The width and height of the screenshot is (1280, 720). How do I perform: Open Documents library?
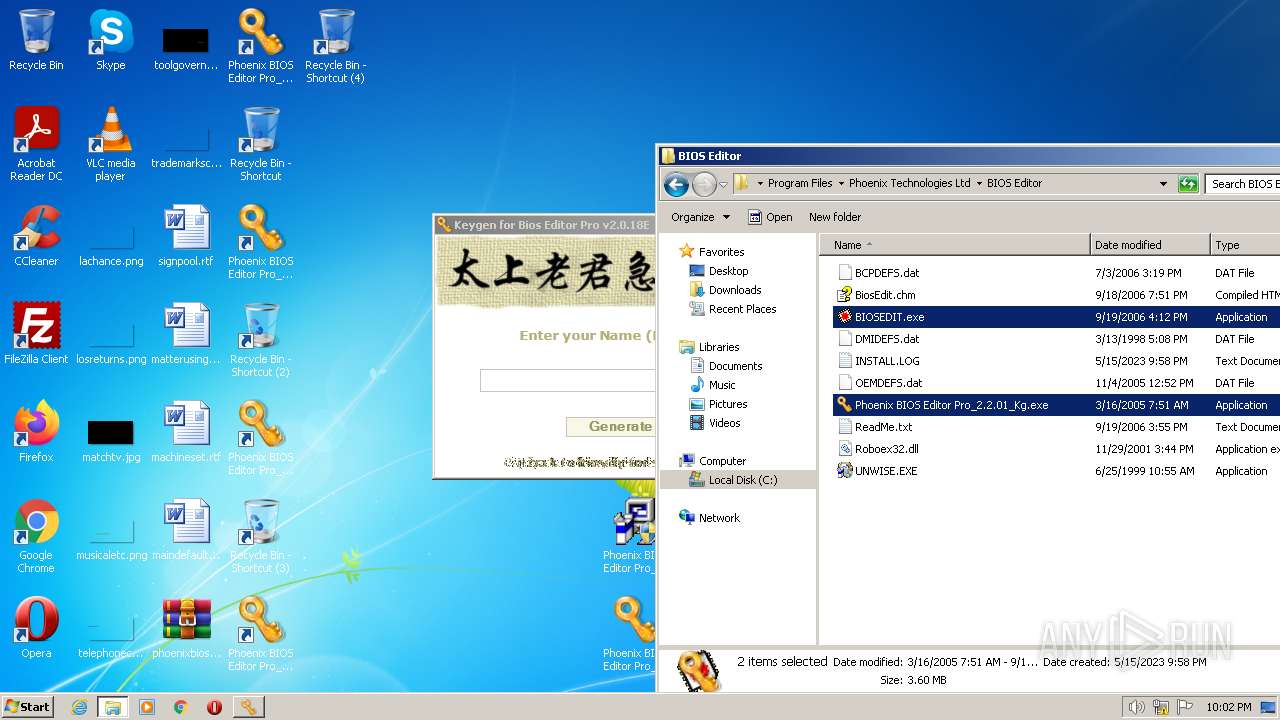(735, 366)
